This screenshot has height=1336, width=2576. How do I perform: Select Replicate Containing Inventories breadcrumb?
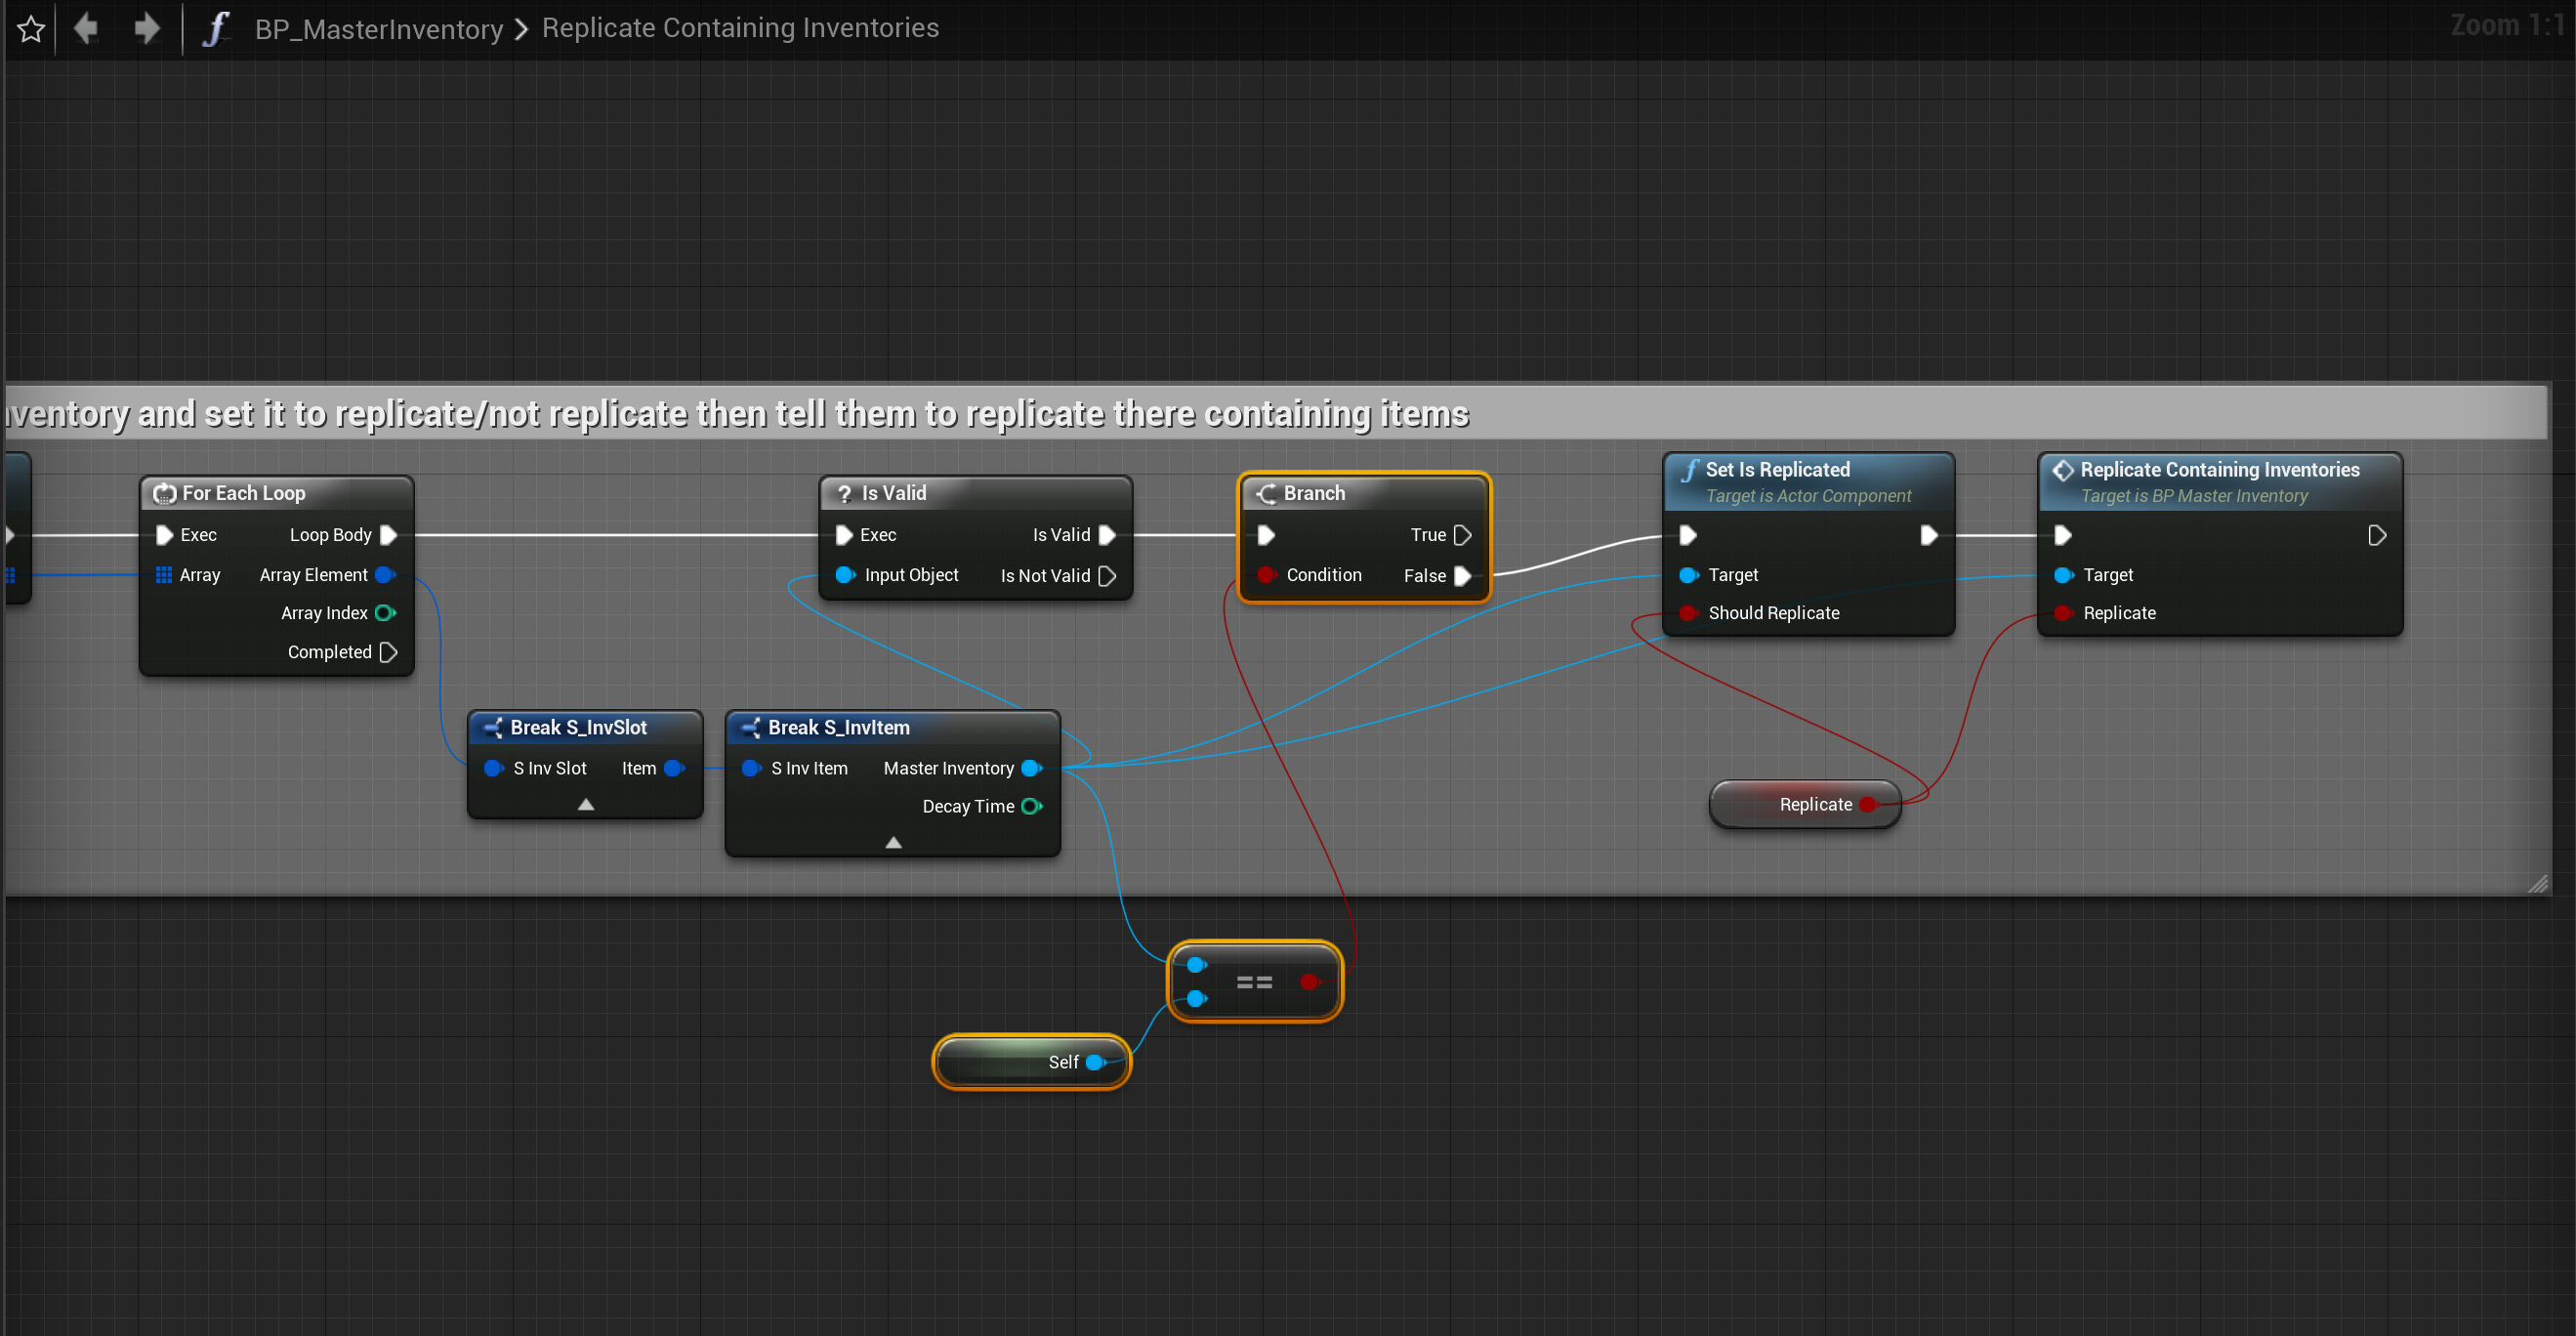[740, 28]
